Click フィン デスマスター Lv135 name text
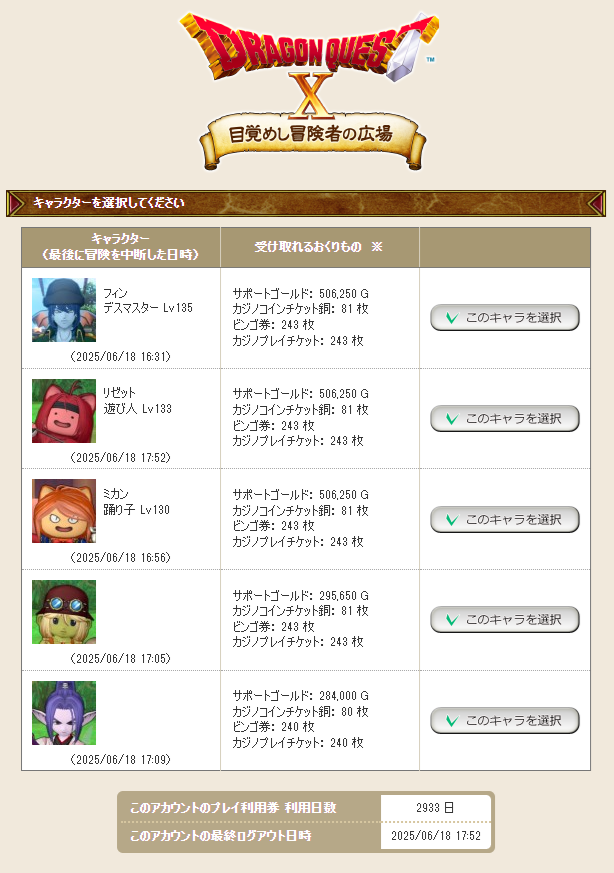The image size is (614, 873). tap(148, 301)
